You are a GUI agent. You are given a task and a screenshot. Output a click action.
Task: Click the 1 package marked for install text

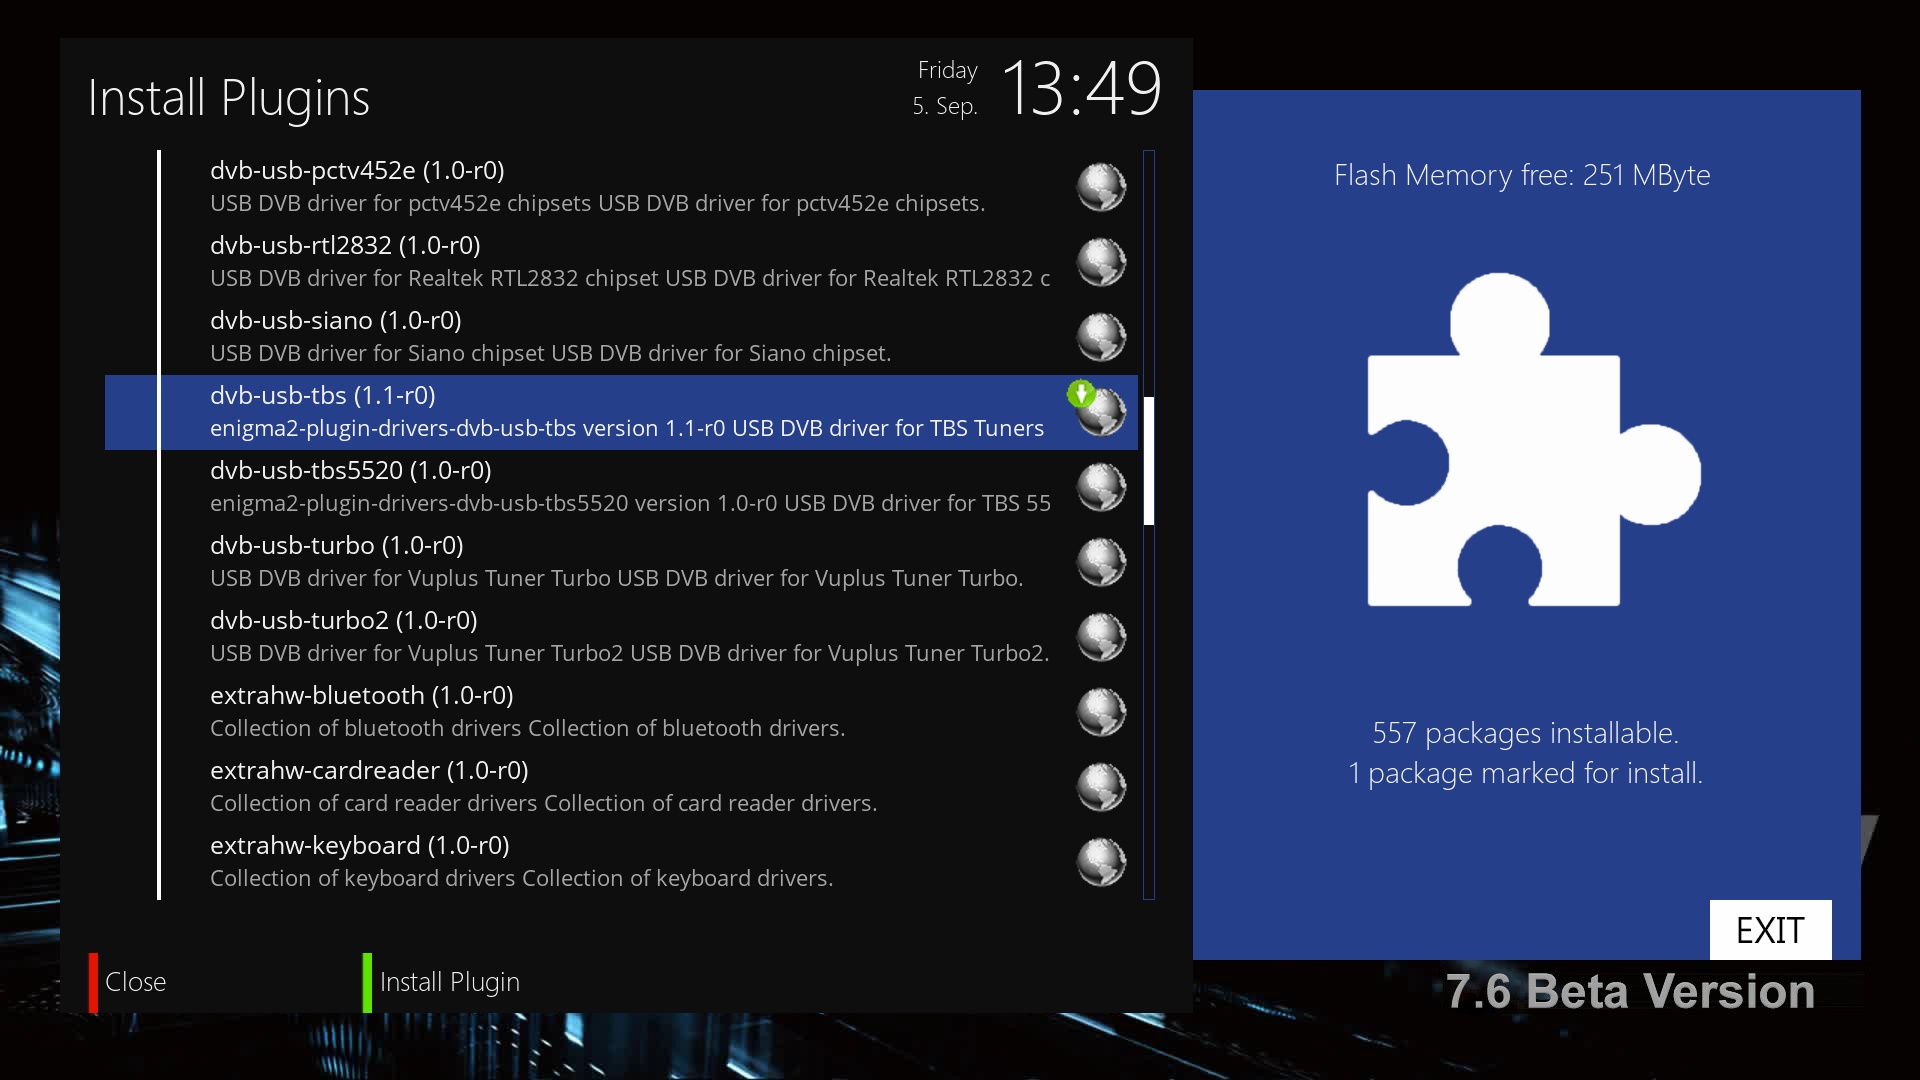[1525, 773]
